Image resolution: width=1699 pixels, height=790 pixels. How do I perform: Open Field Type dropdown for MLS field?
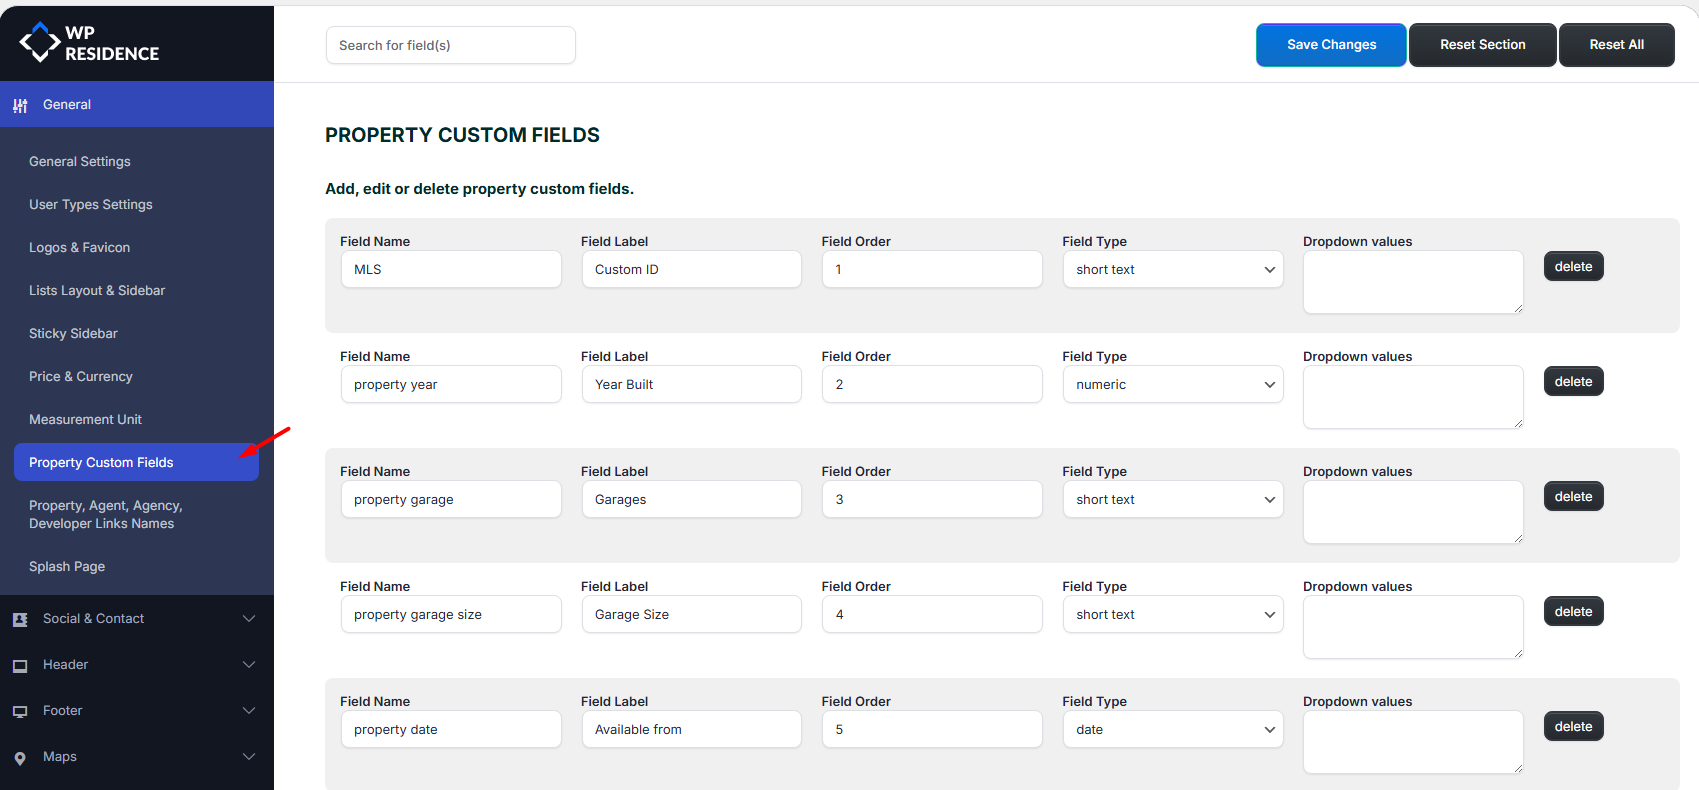pos(1172,270)
